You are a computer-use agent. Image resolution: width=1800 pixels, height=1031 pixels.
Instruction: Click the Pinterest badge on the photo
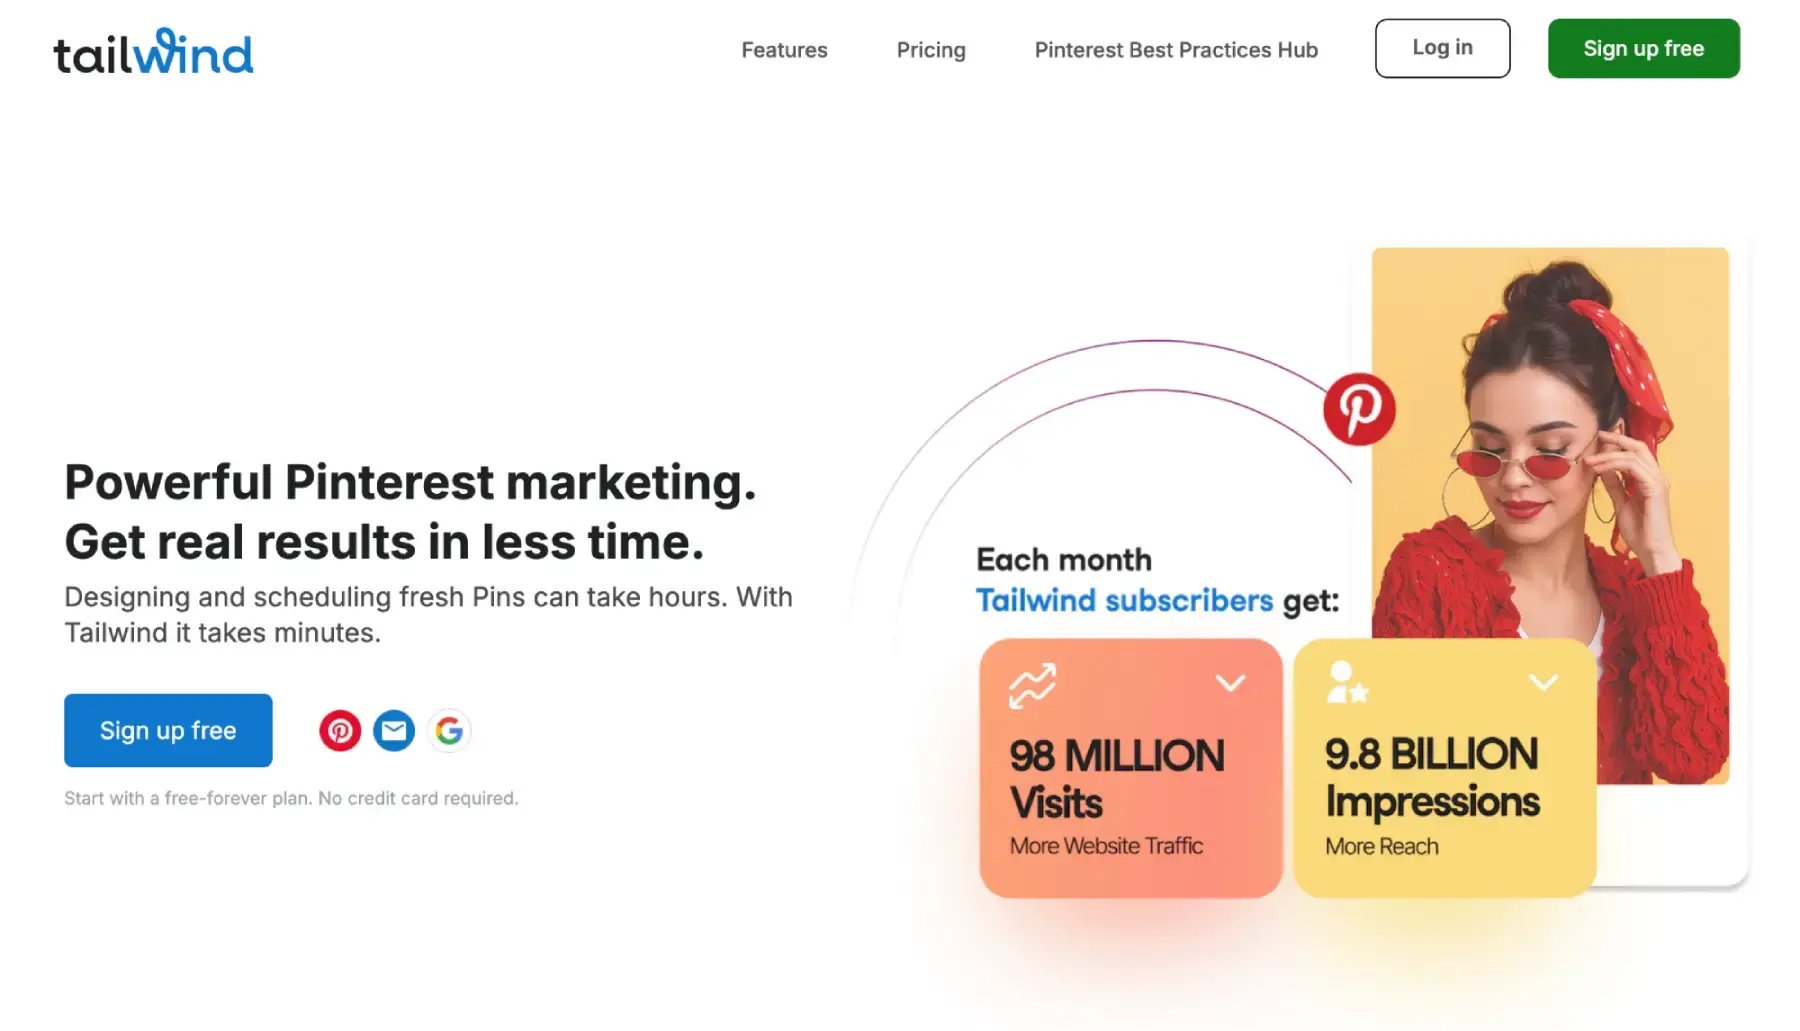click(x=1359, y=409)
